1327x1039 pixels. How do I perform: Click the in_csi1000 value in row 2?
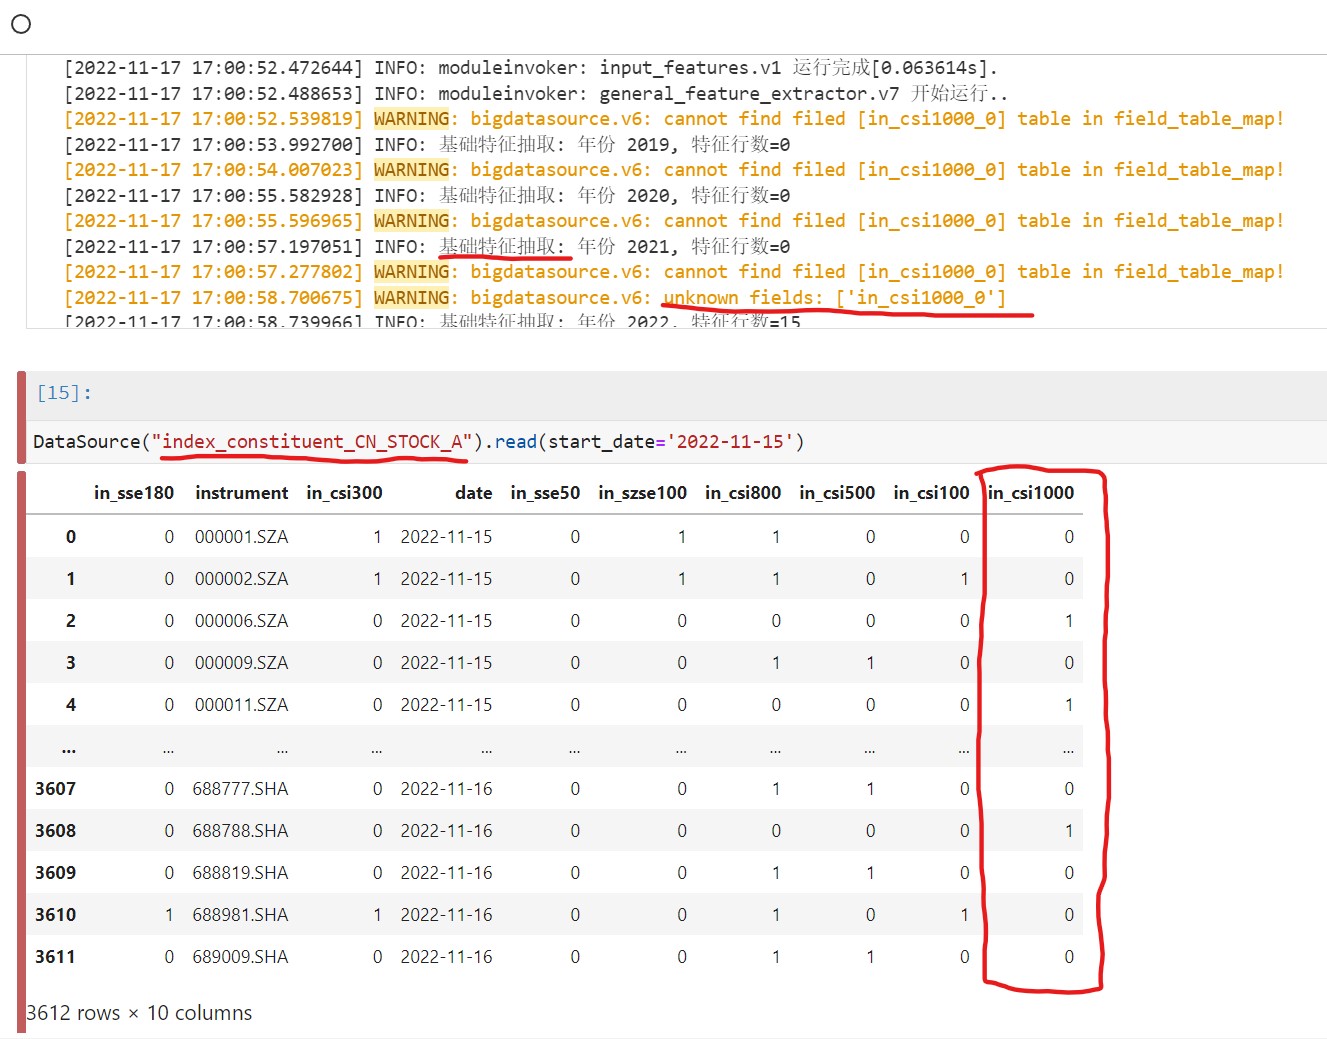coord(1069,621)
